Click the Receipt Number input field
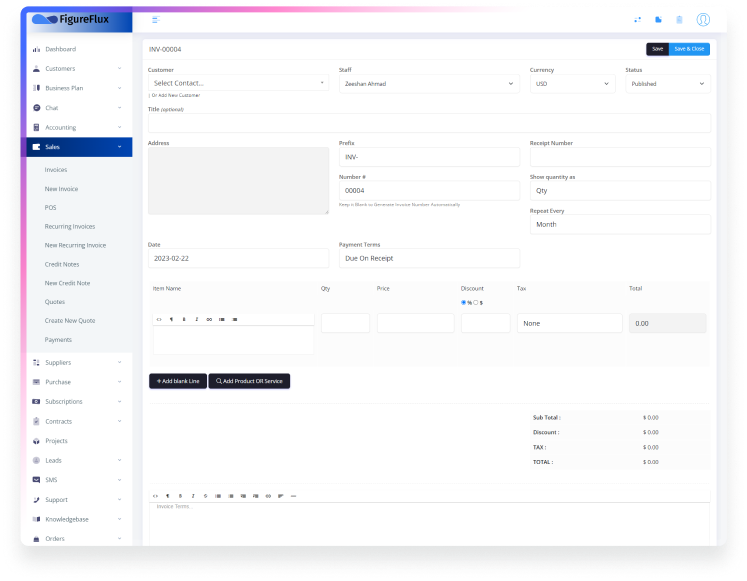The image size is (747, 581). (x=620, y=157)
